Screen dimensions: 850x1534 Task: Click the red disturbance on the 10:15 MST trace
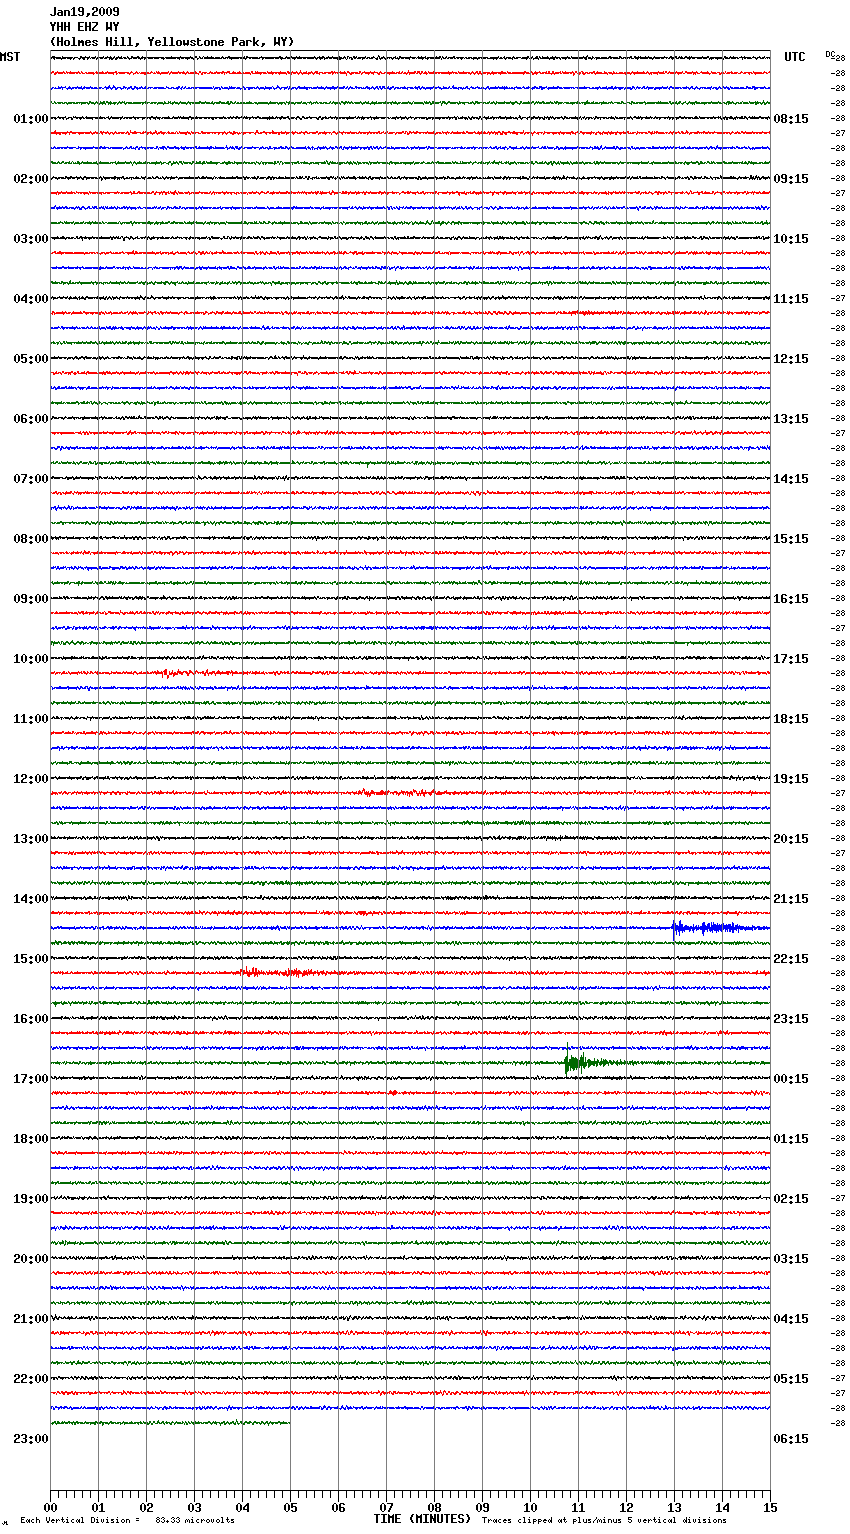click(195, 673)
